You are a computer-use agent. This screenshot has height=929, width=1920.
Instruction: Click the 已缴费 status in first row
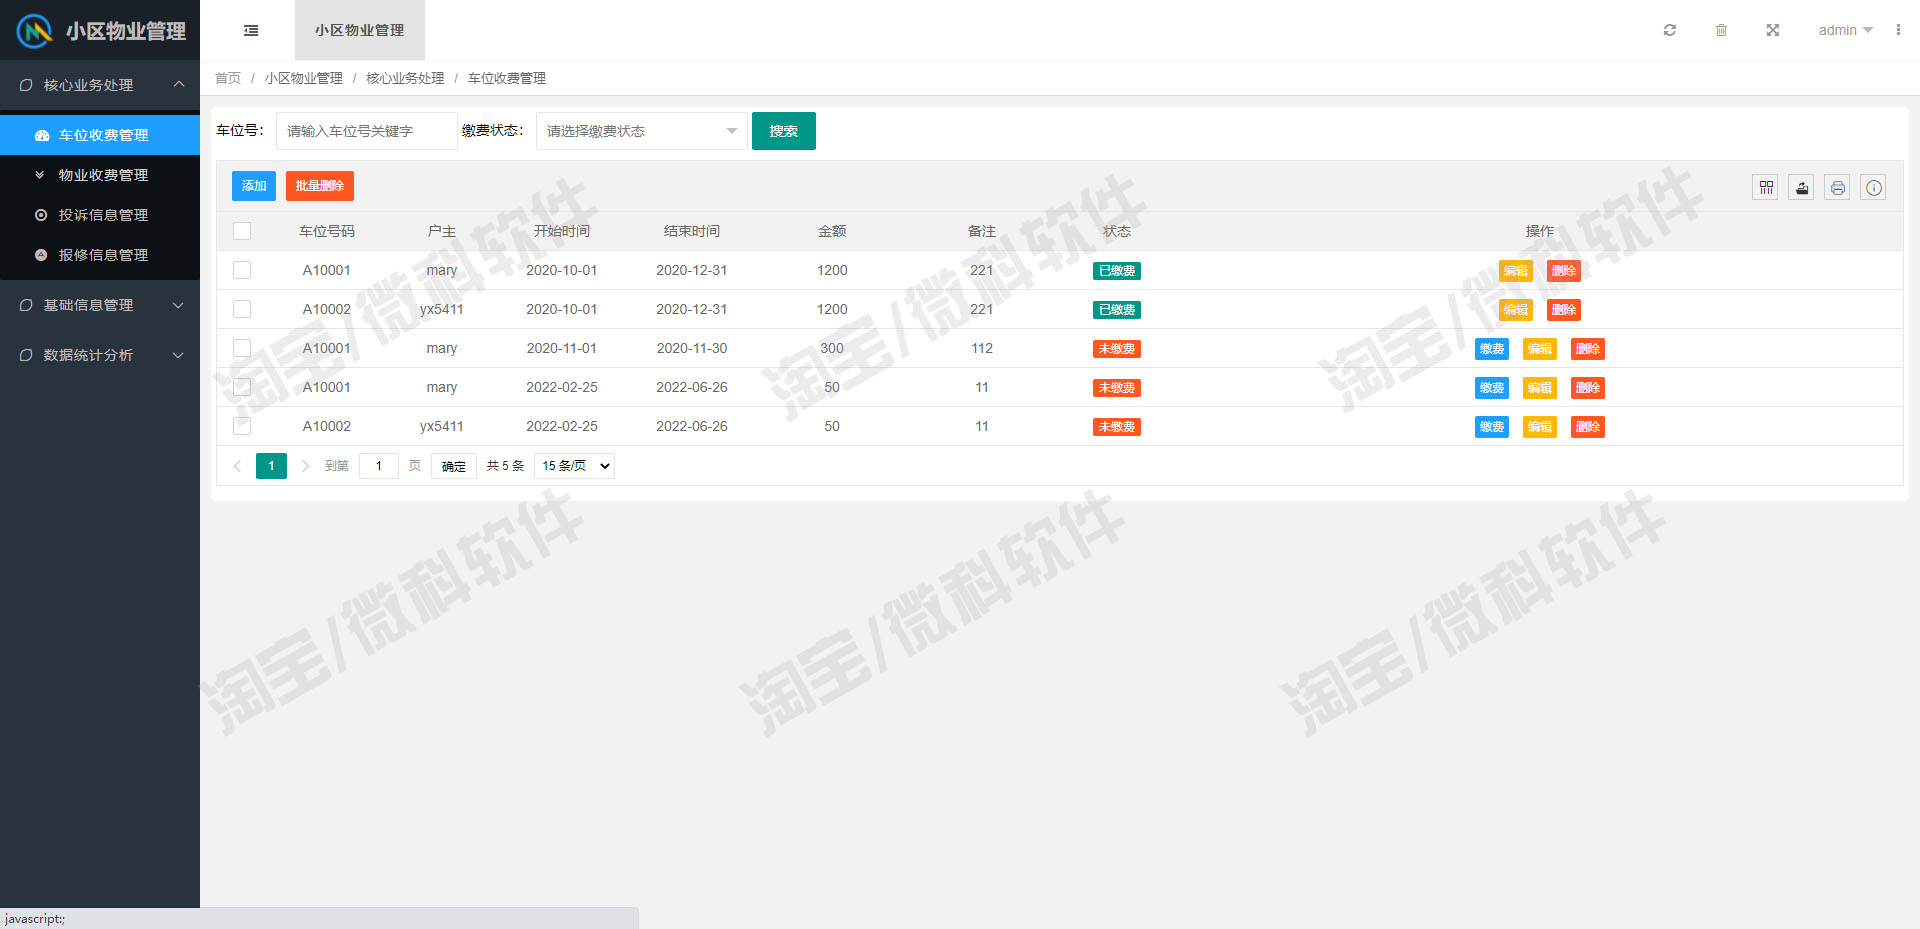pyautogui.click(x=1117, y=271)
